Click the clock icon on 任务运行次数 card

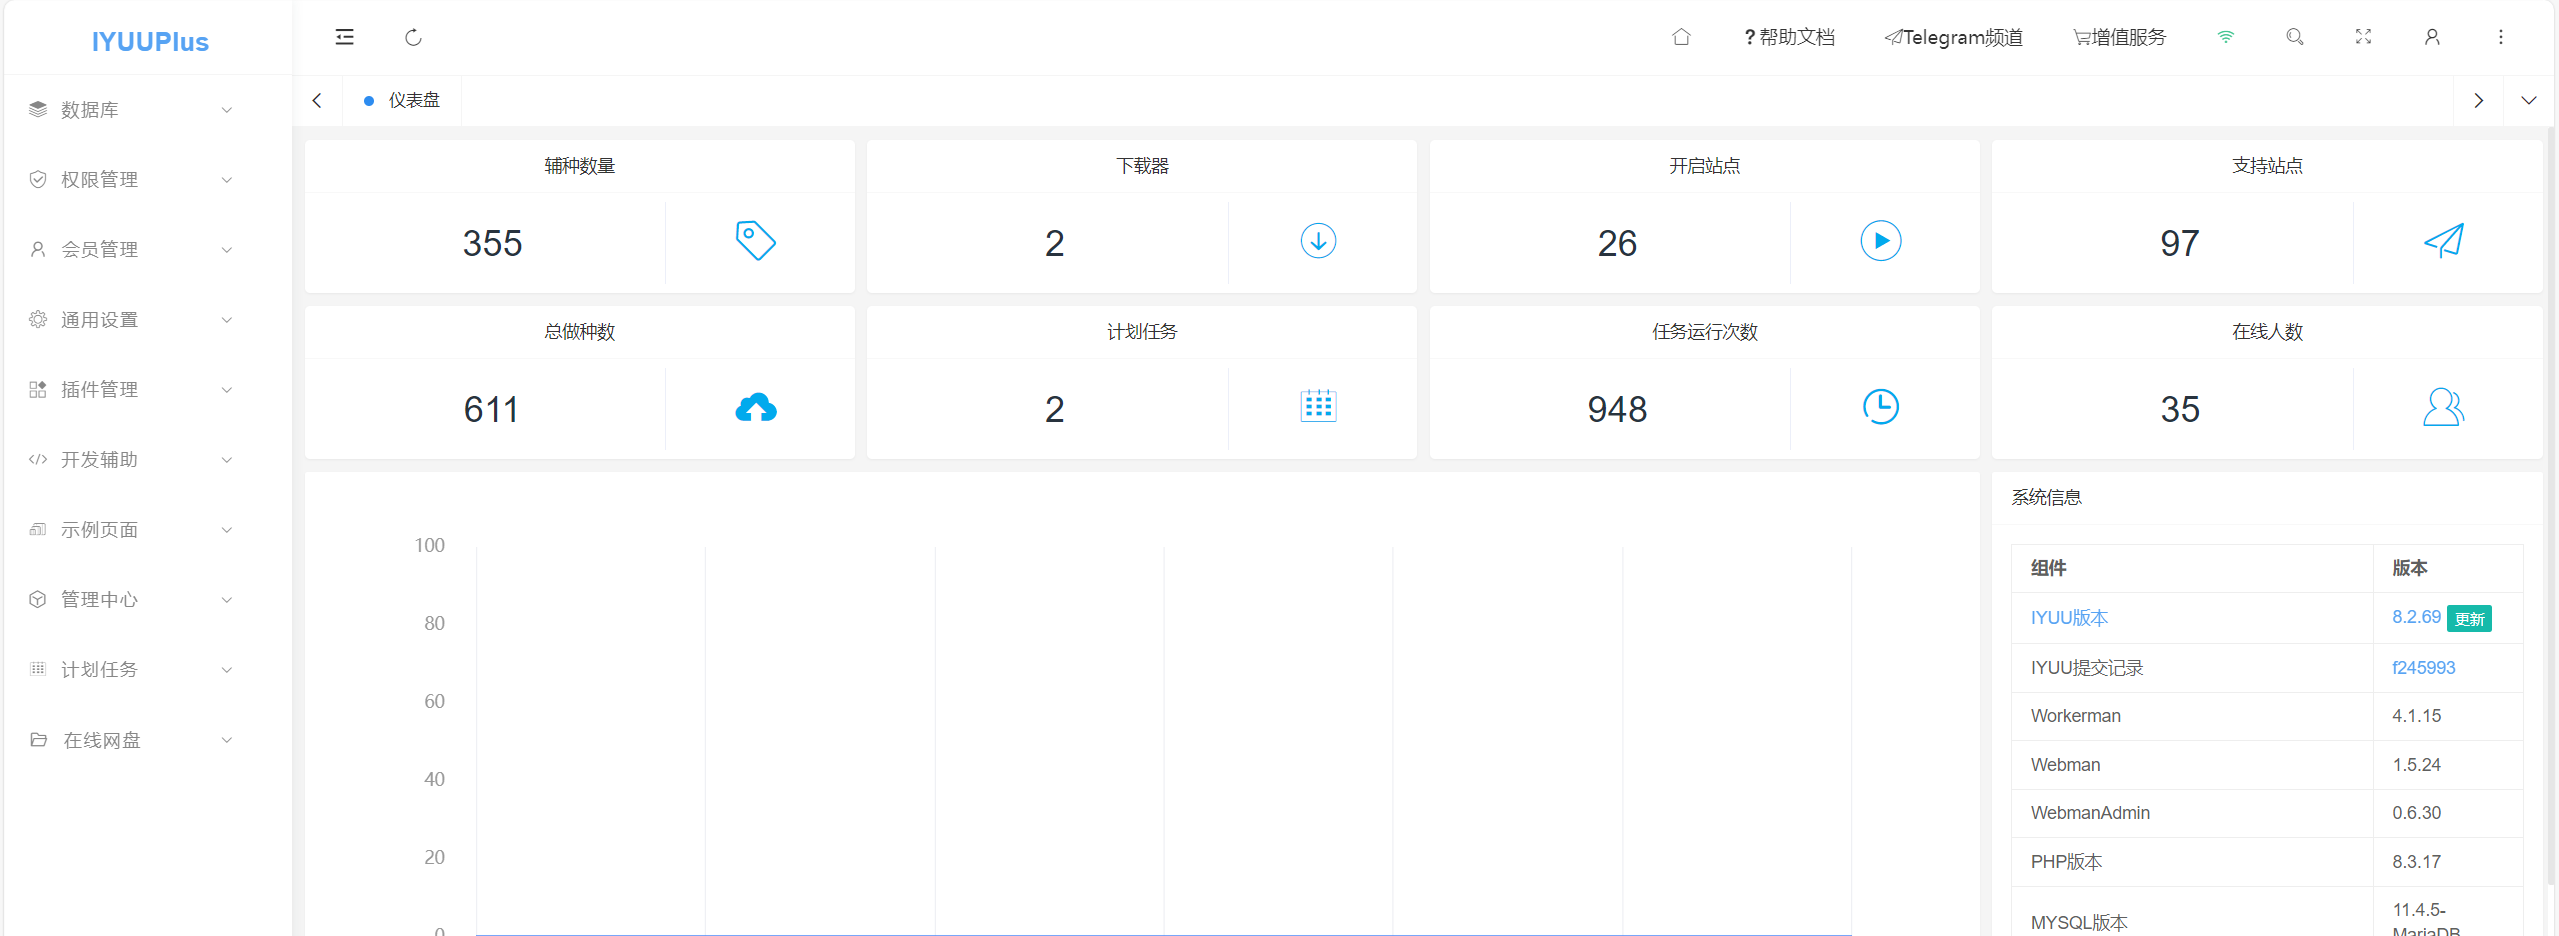coord(1881,407)
